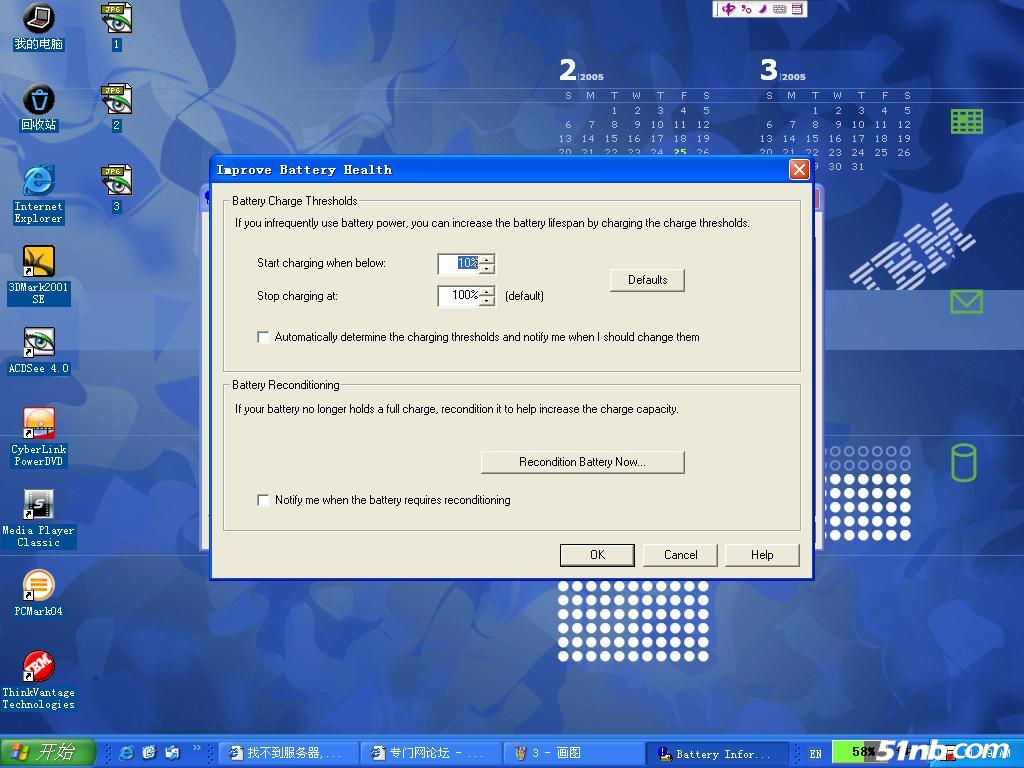
Task: Click the 3DMark2001 SE shortcut
Action: pyautogui.click(x=38, y=262)
